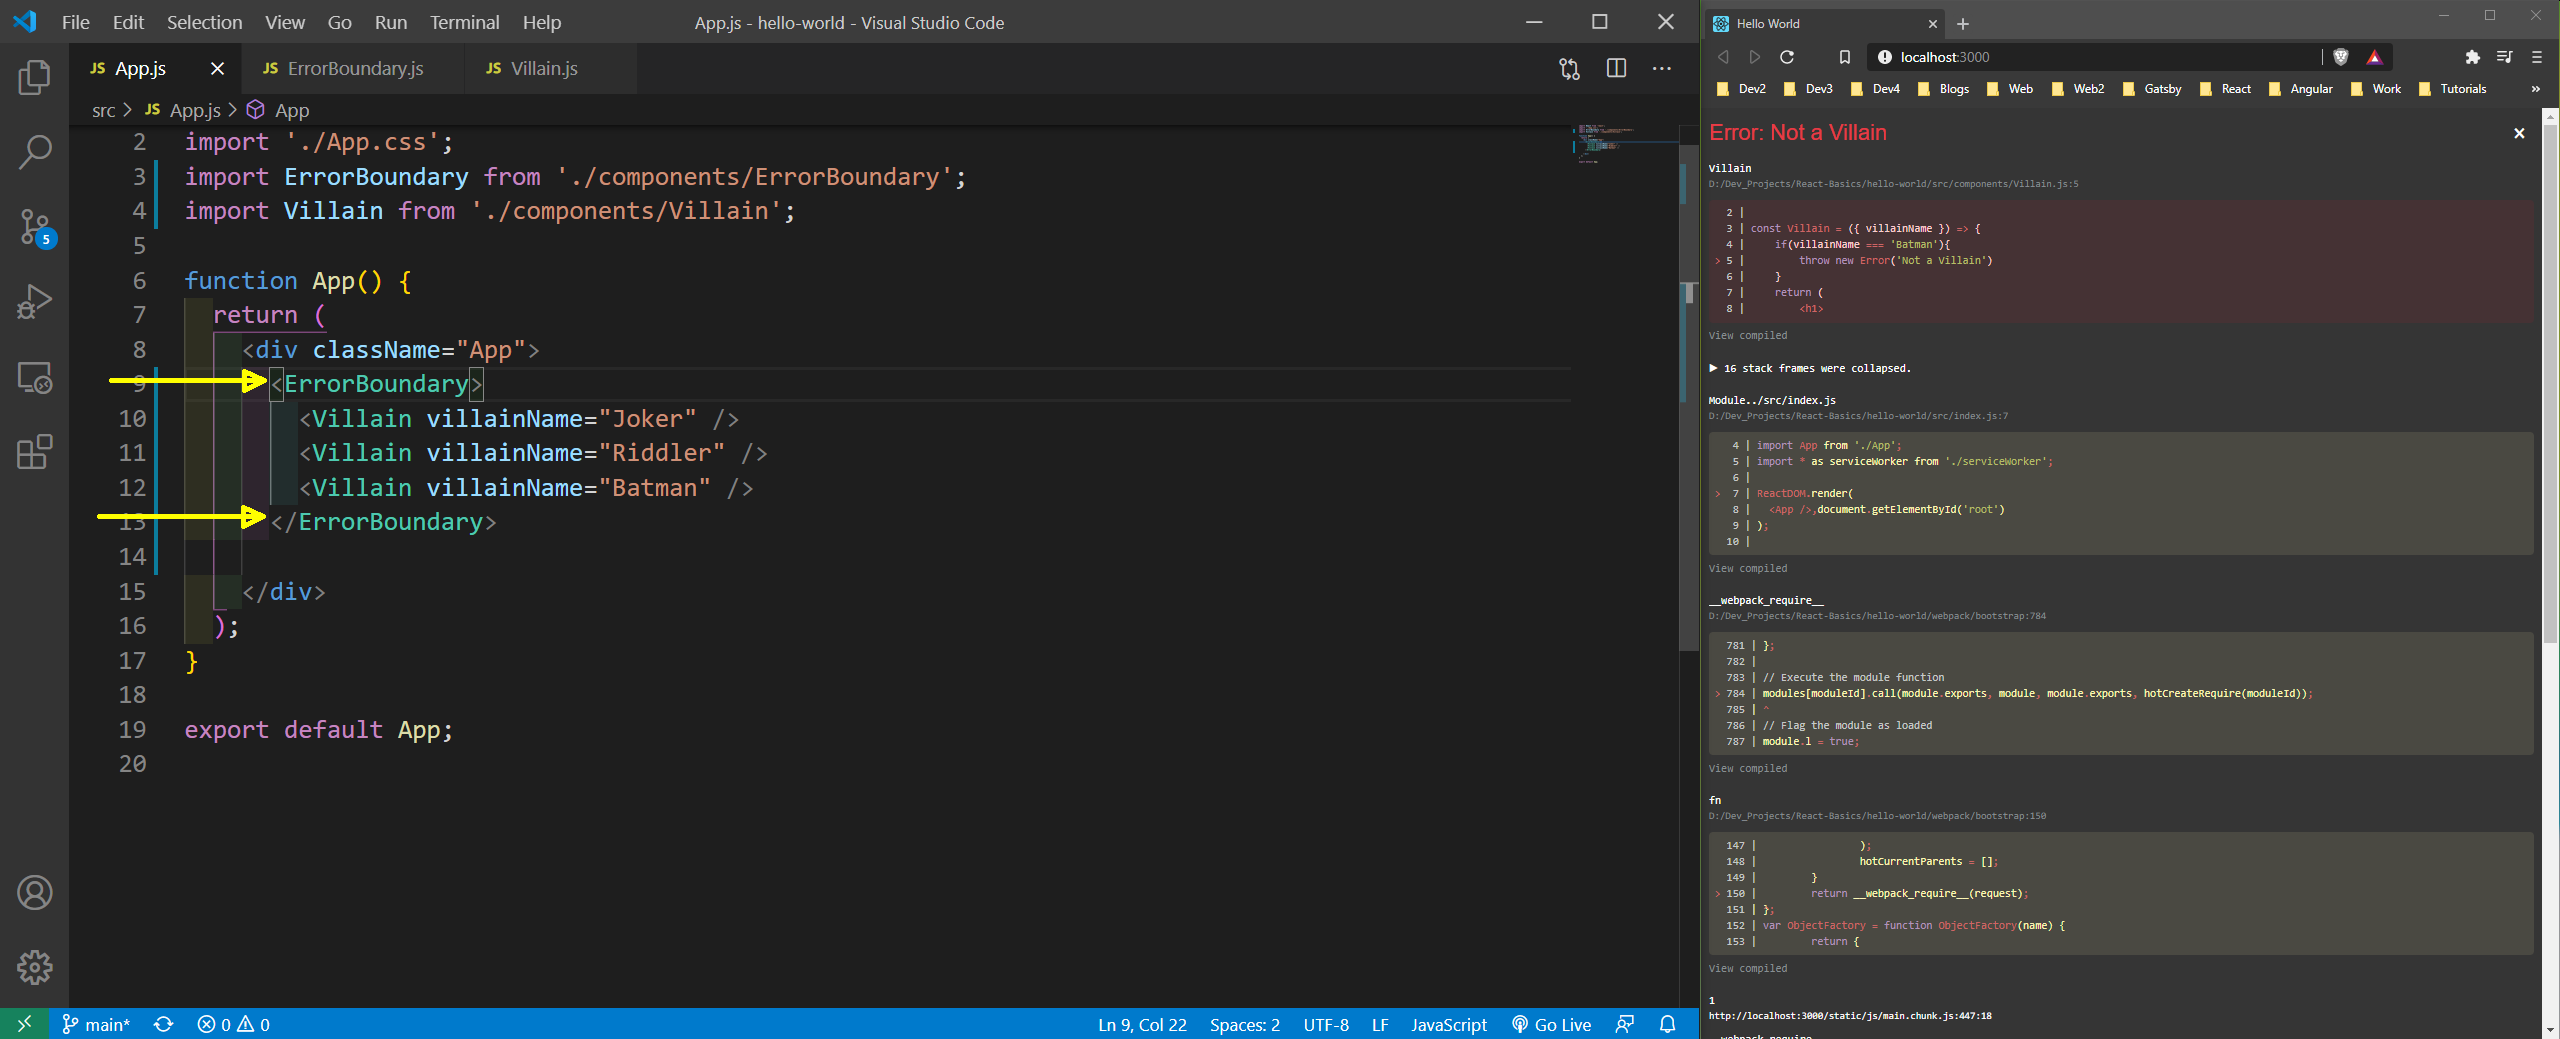Screen dimensions: 2560x1039
Task: Open the Tutorials bookmarks folder
Action: [x=2451, y=89]
